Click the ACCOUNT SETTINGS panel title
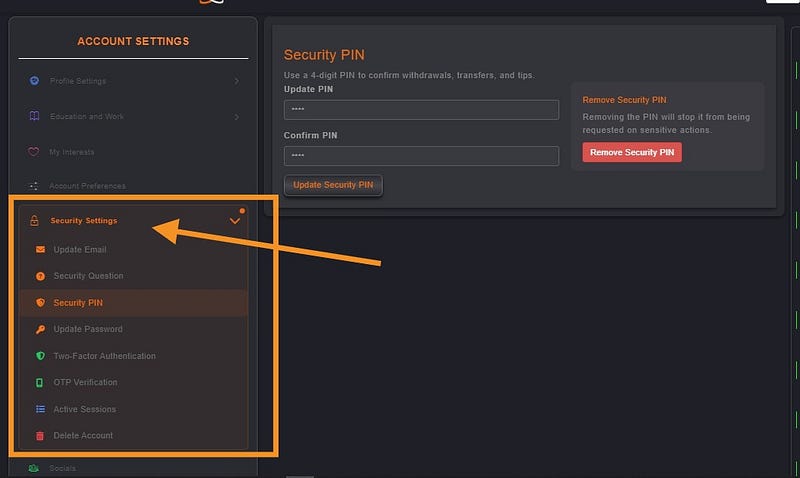This screenshot has height=478, width=800. point(133,41)
